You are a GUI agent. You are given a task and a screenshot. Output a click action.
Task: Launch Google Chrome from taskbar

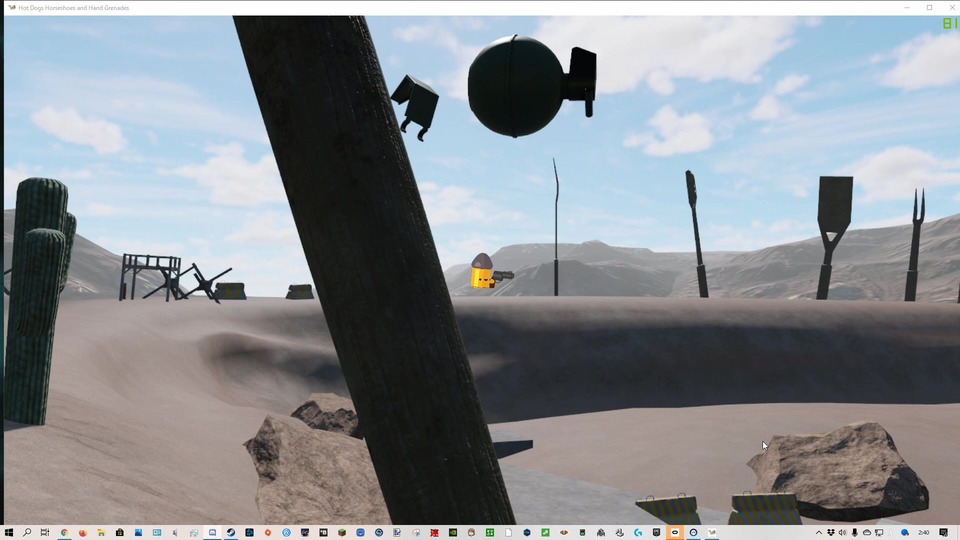(64, 533)
